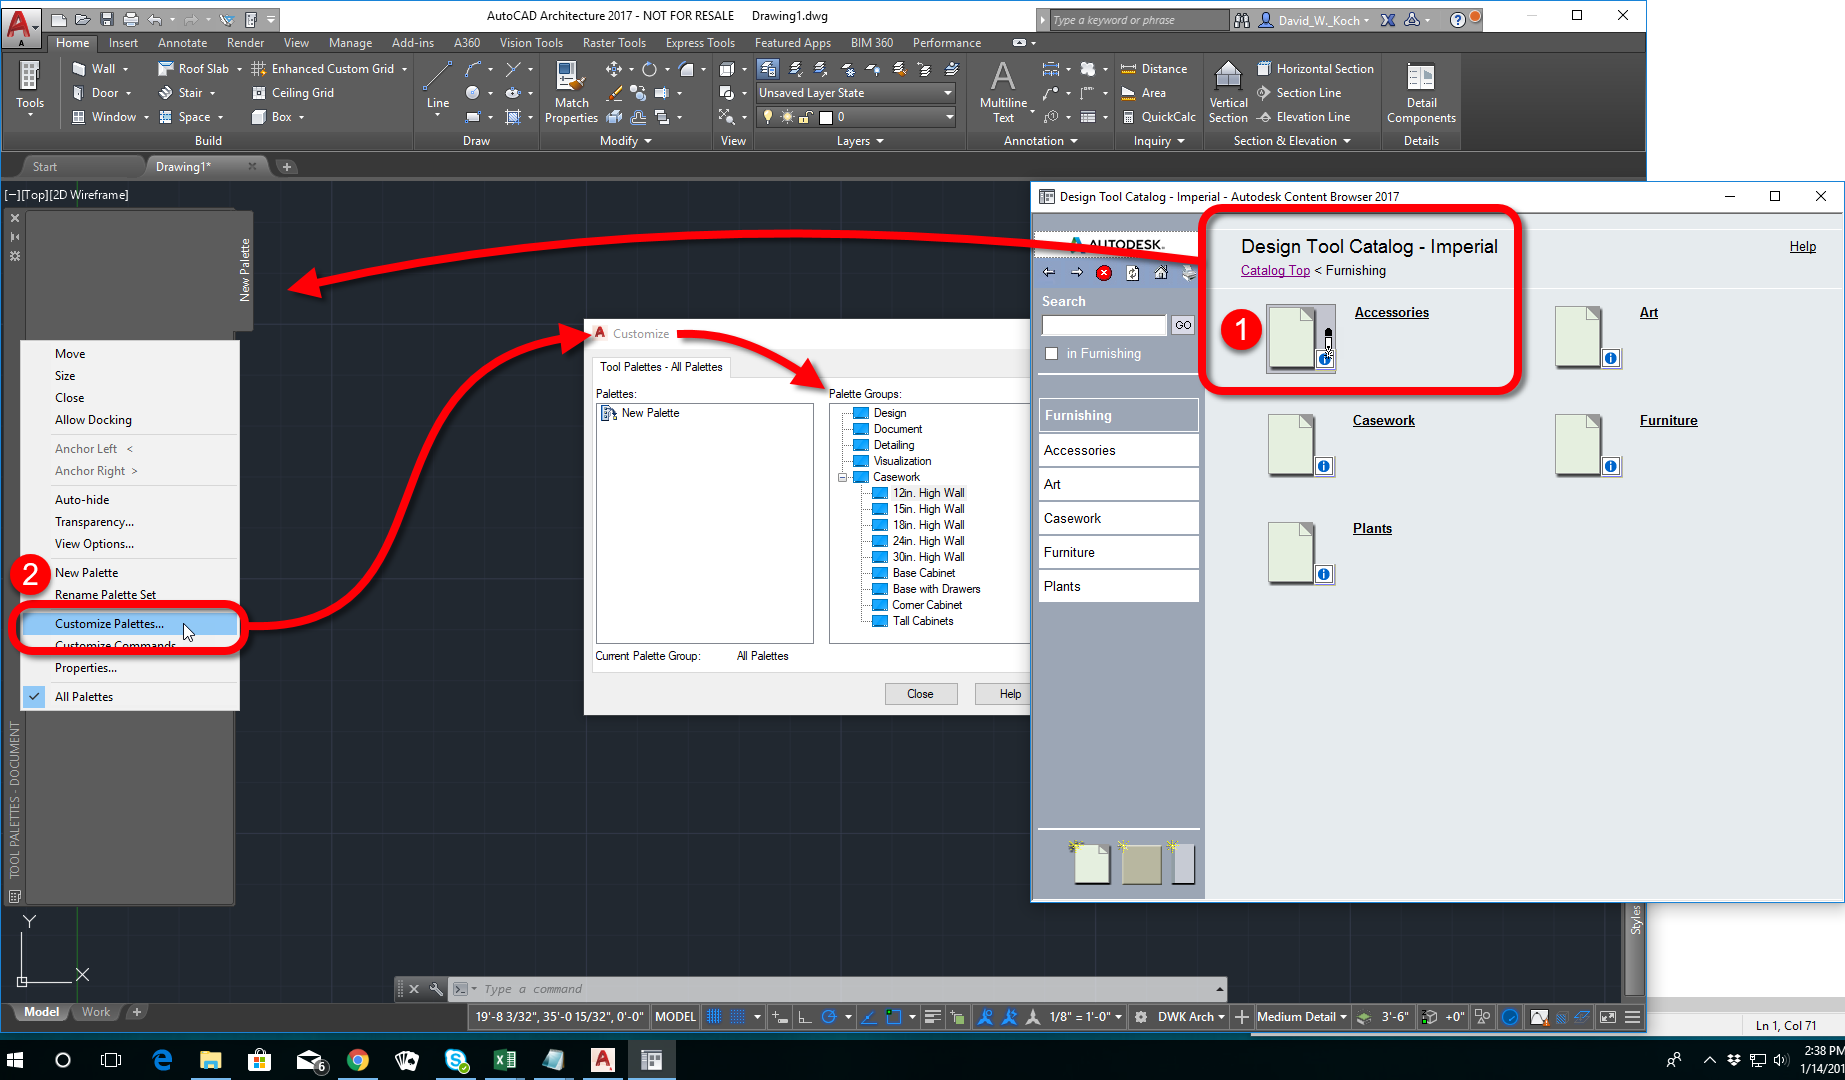Image resolution: width=1845 pixels, height=1080 pixels.
Task: Open Google Chrome from the taskbar
Action: tap(358, 1060)
